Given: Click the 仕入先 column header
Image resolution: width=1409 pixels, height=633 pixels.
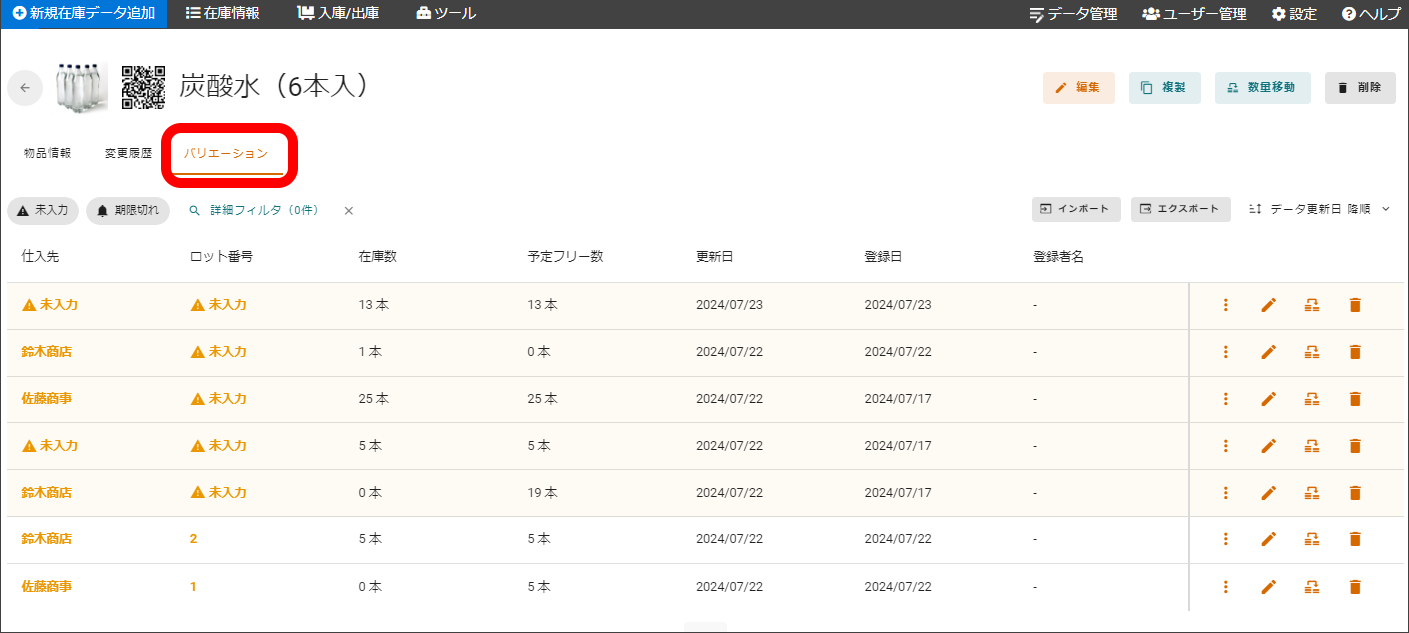Looking at the screenshot, I should 41,257.
